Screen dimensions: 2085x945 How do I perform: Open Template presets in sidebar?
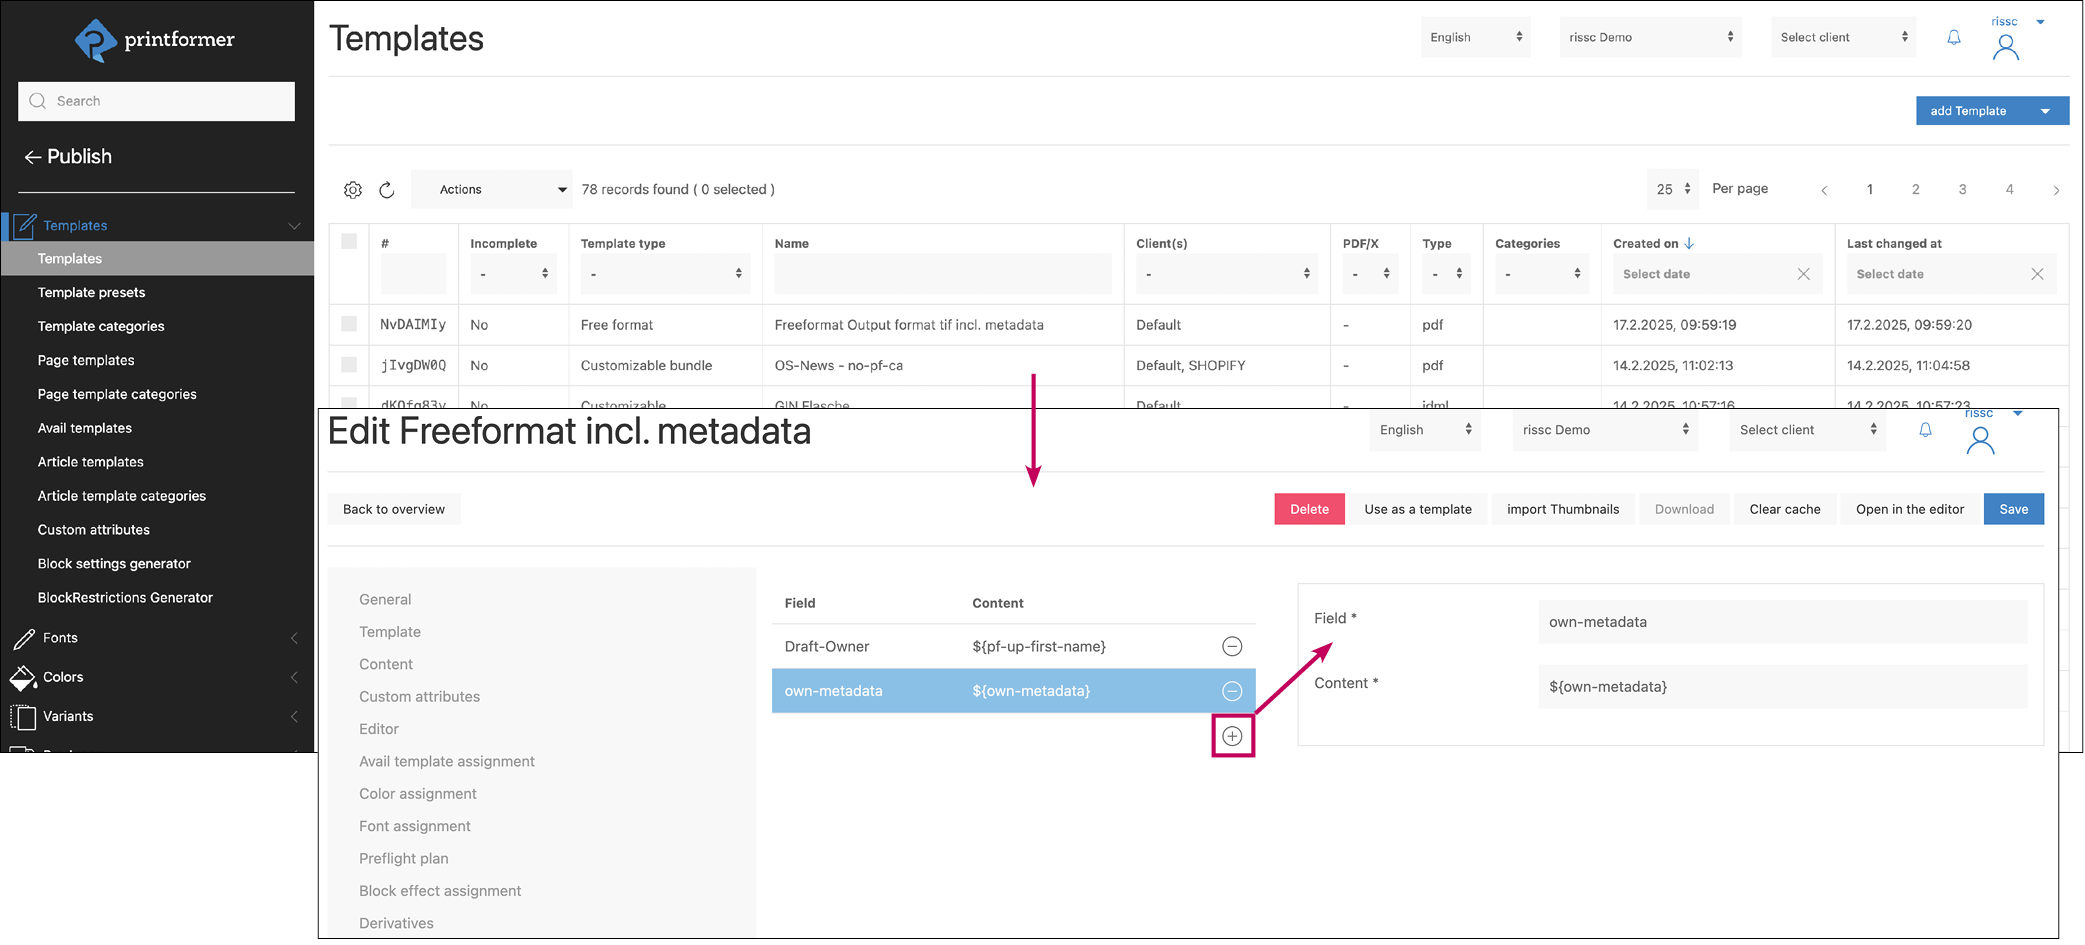point(91,293)
